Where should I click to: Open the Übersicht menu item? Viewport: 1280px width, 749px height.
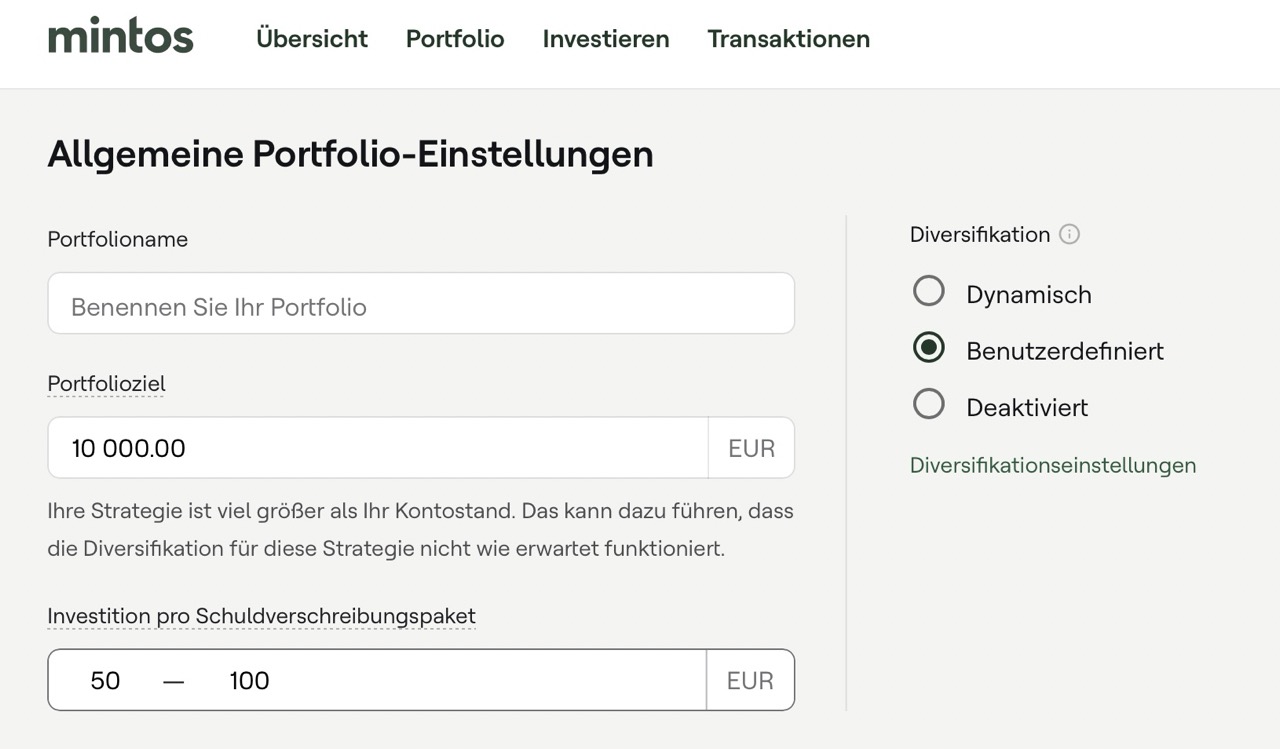point(311,39)
